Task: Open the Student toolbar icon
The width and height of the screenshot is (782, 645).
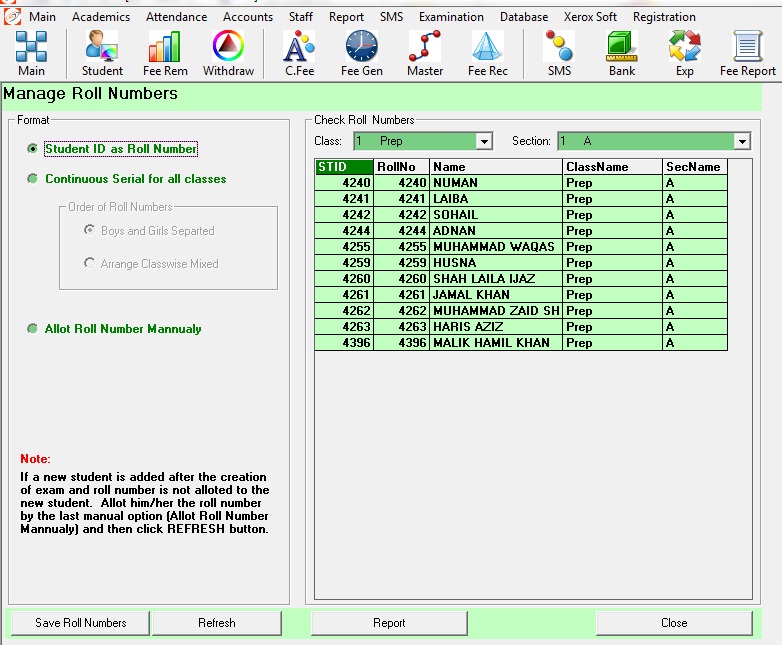Action: (x=102, y=52)
